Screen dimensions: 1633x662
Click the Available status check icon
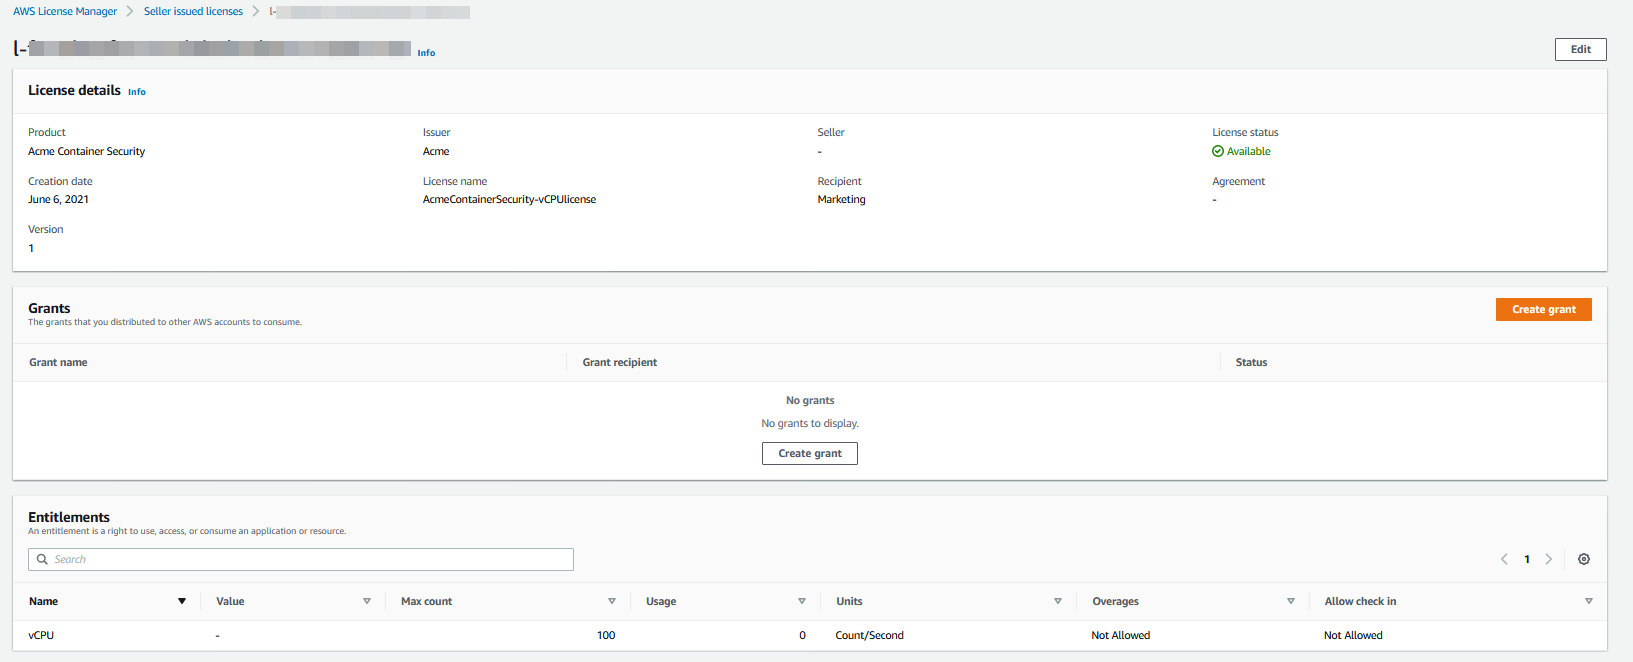(1218, 151)
